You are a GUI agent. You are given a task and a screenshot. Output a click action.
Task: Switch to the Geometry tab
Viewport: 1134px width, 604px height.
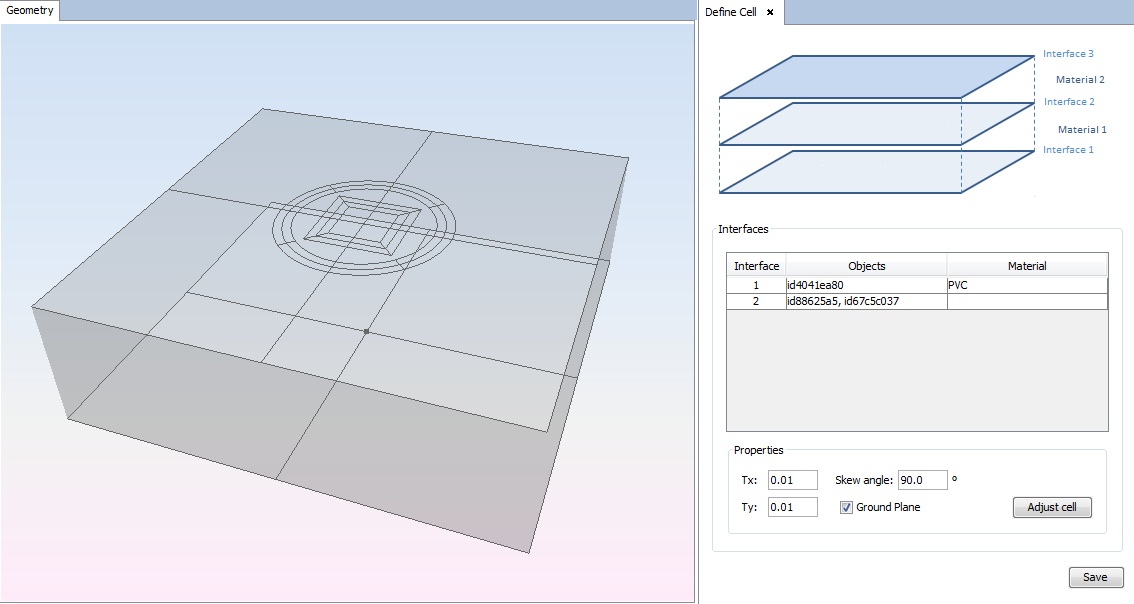pos(30,10)
